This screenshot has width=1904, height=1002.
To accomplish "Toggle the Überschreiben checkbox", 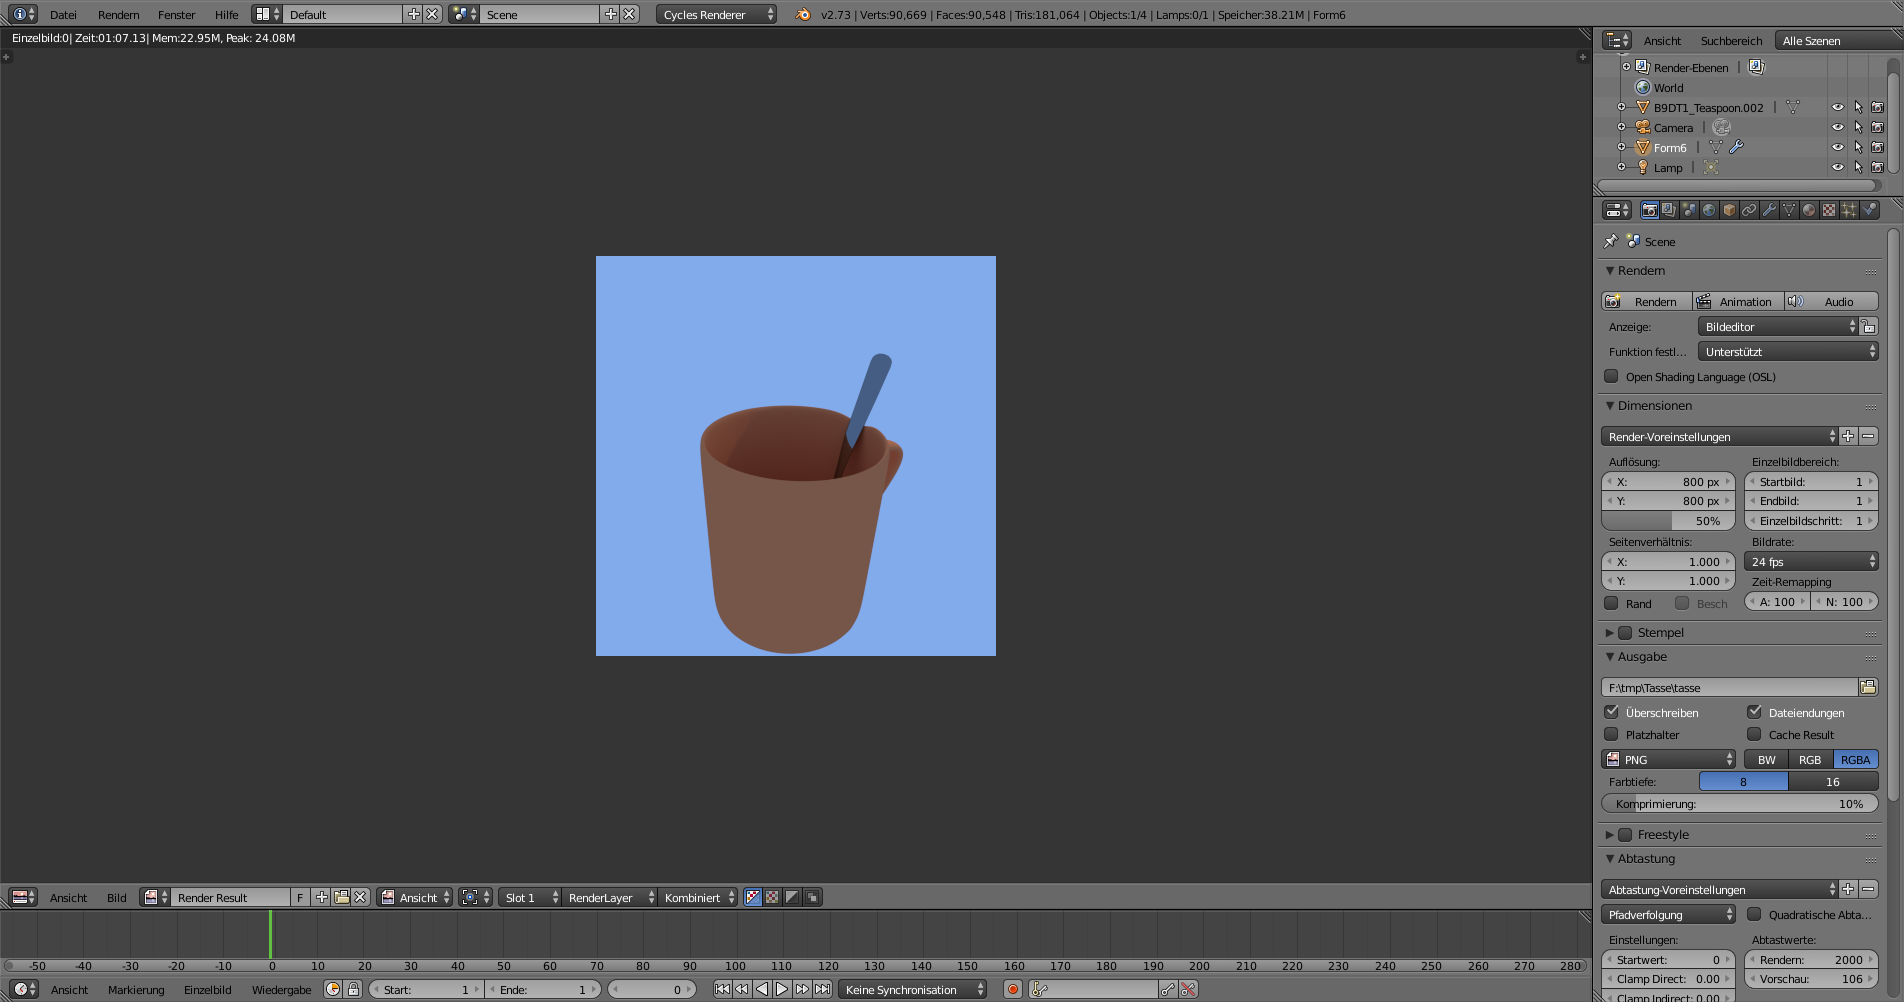I will click(x=1612, y=712).
